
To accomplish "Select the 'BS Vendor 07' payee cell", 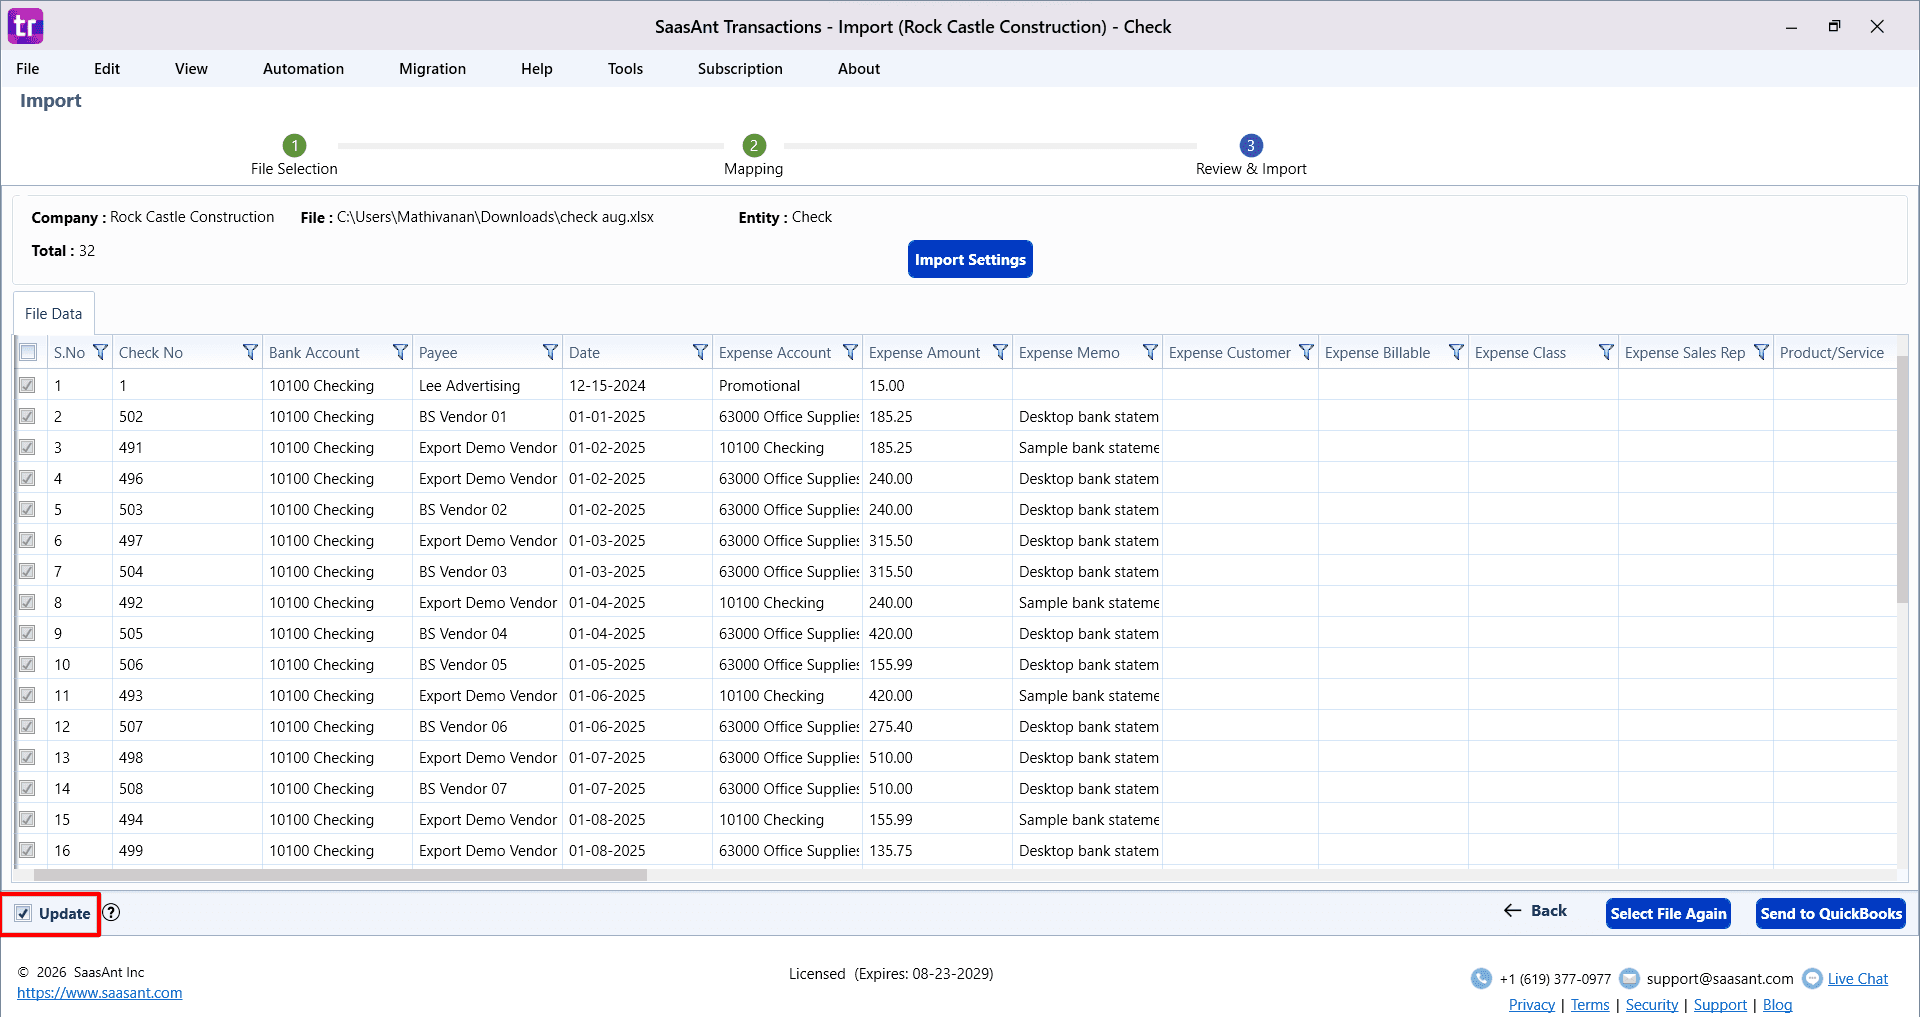I will pos(487,788).
